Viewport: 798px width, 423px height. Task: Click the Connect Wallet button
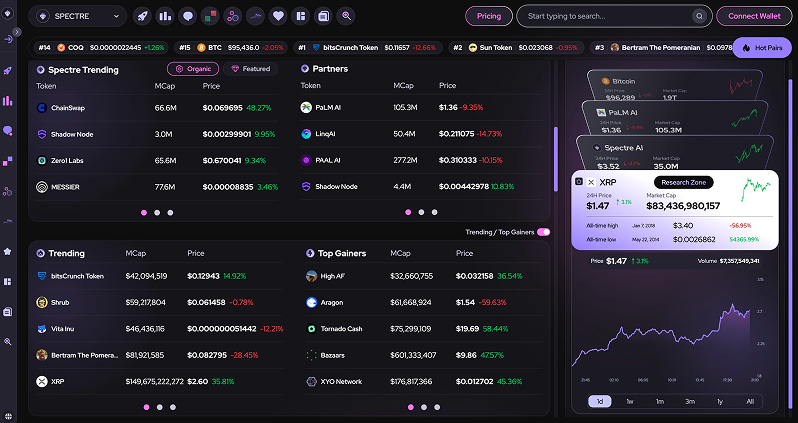pyautogui.click(x=754, y=16)
